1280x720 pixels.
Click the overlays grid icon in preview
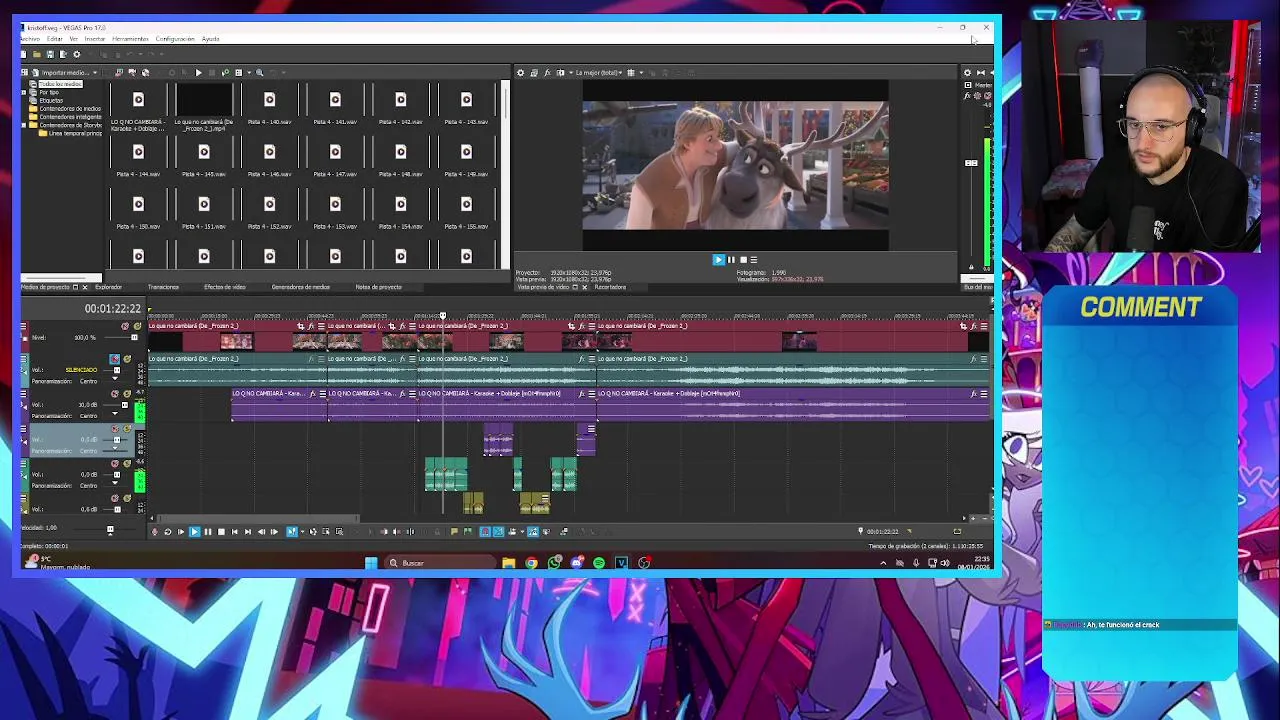[x=630, y=72]
